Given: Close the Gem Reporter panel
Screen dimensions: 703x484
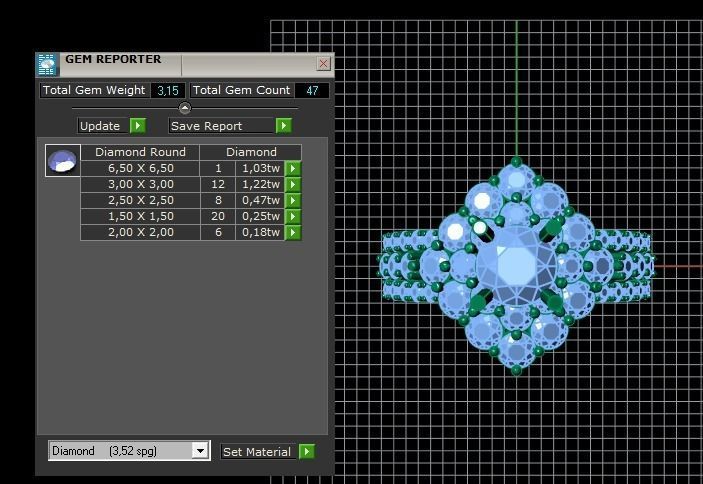Looking at the screenshot, I should (x=323, y=64).
